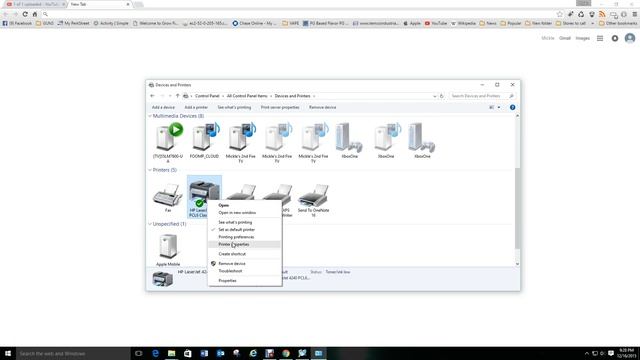Viewport: 640px width, 360px height.
Task: Open the Action Center notification icon
Action: [x=611, y=353]
